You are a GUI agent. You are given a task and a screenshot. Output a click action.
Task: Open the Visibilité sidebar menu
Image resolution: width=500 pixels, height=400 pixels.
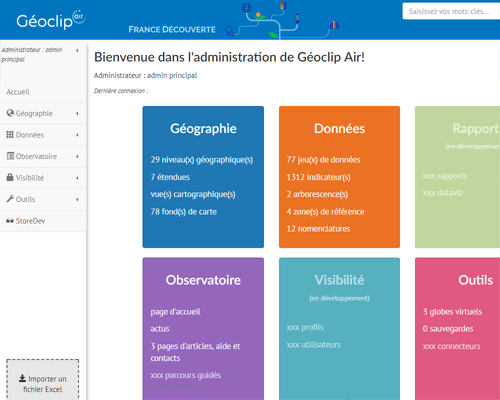tap(43, 178)
